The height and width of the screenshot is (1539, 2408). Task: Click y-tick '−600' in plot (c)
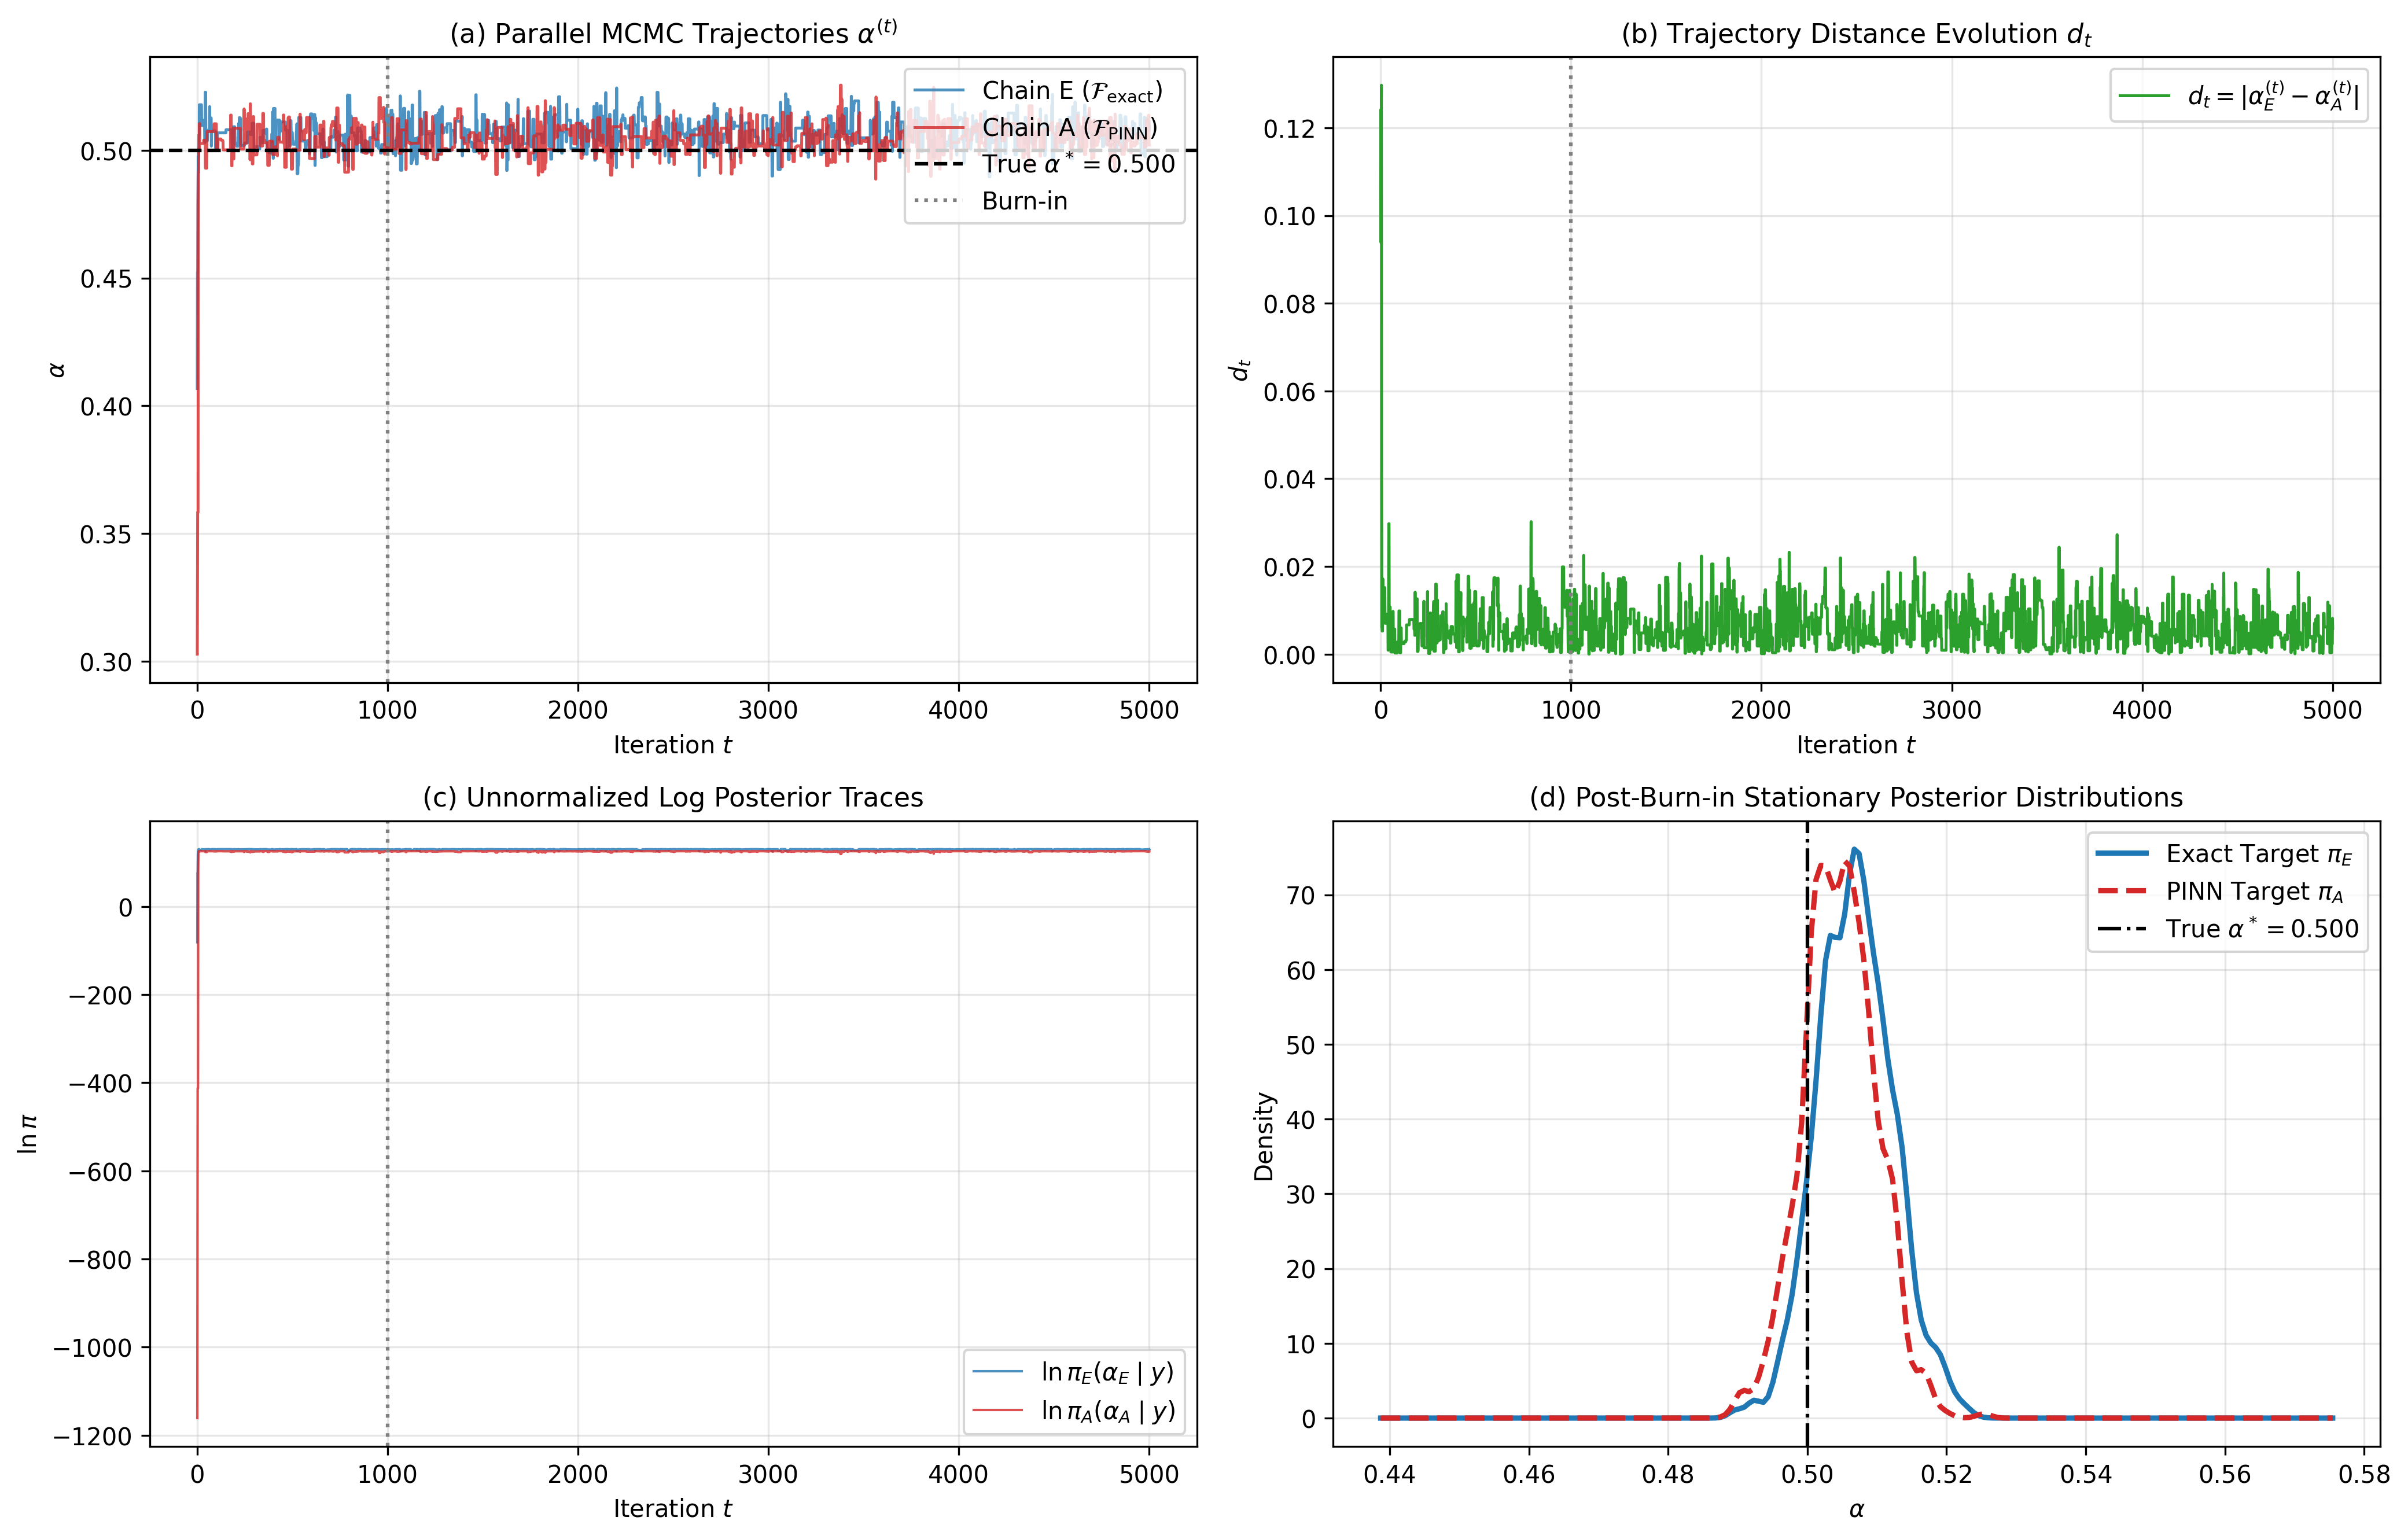tap(100, 1172)
